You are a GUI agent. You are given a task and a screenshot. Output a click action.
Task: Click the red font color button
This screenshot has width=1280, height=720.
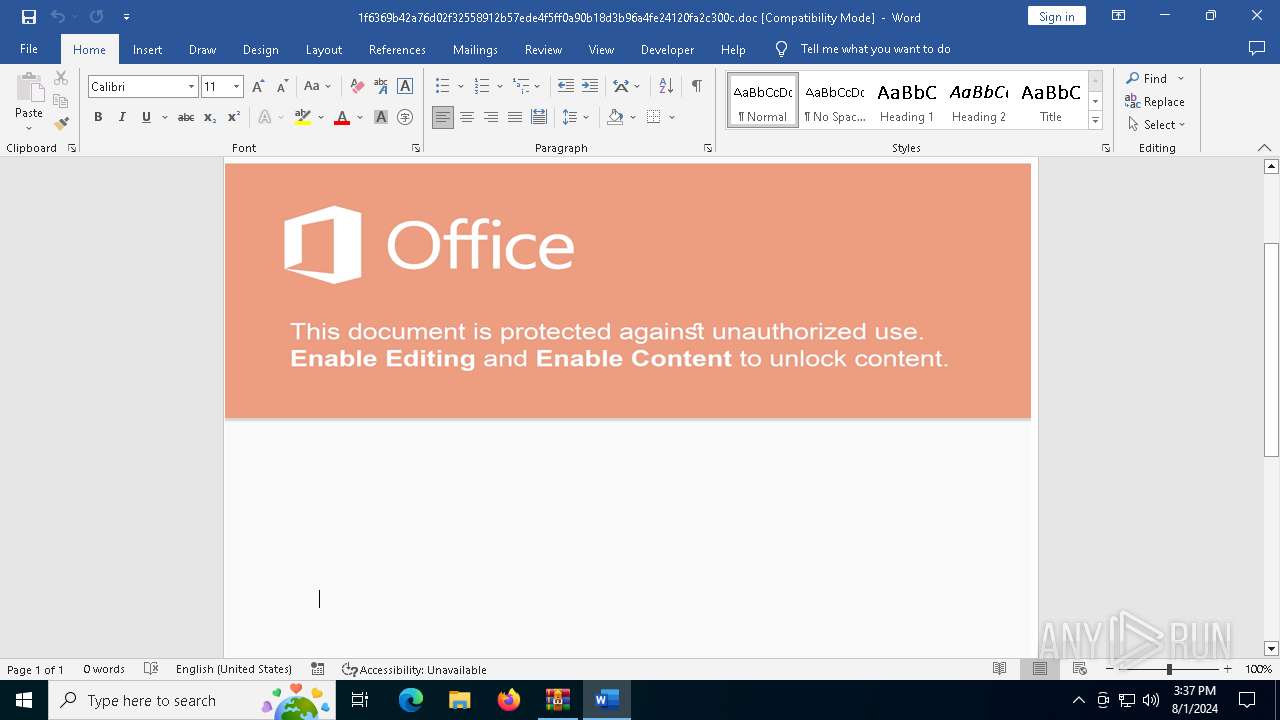click(342, 117)
